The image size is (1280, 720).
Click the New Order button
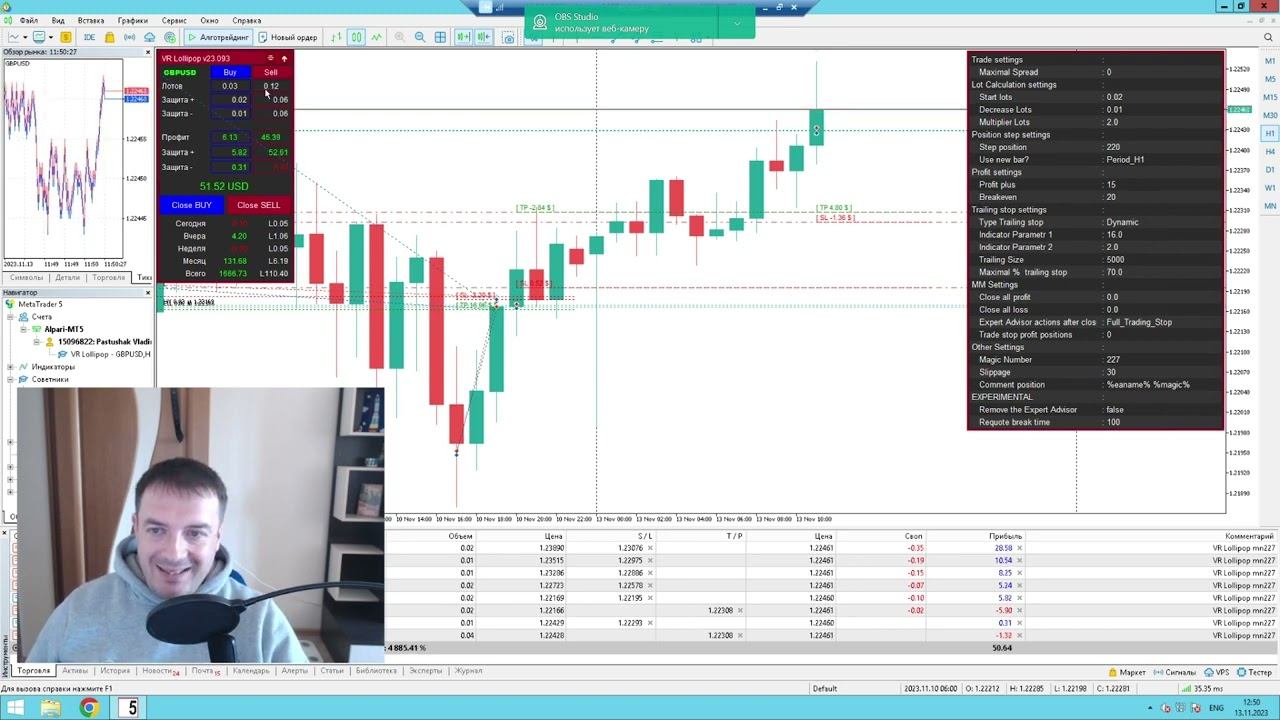tap(288, 37)
